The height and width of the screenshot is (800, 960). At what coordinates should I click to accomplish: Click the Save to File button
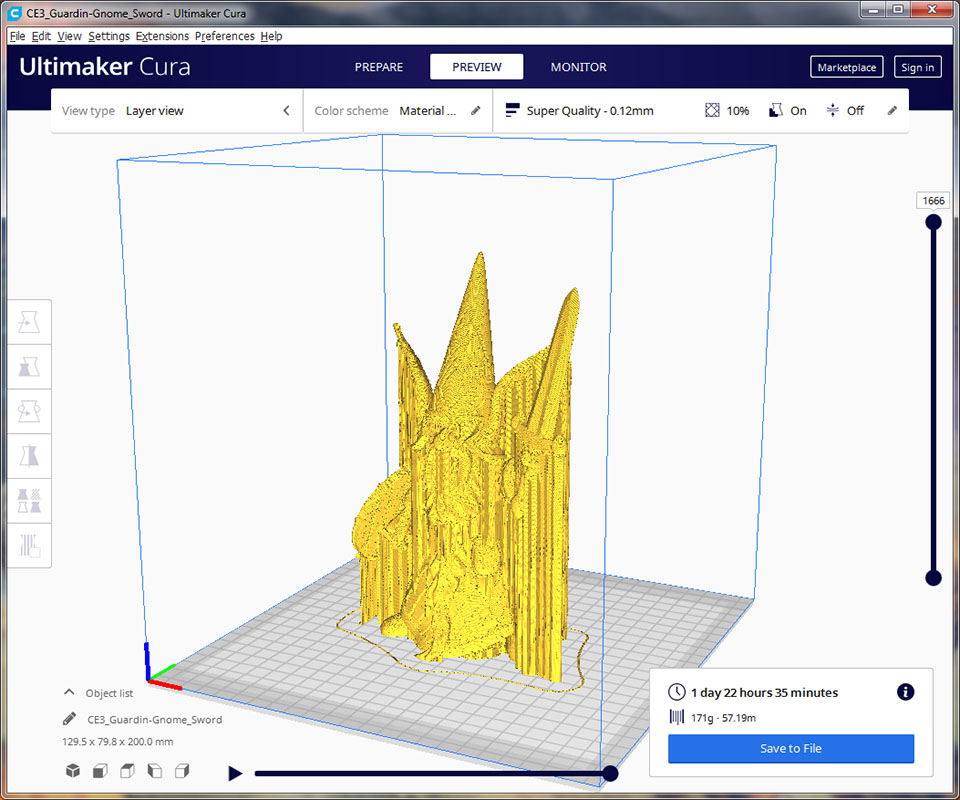[x=791, y=748]
